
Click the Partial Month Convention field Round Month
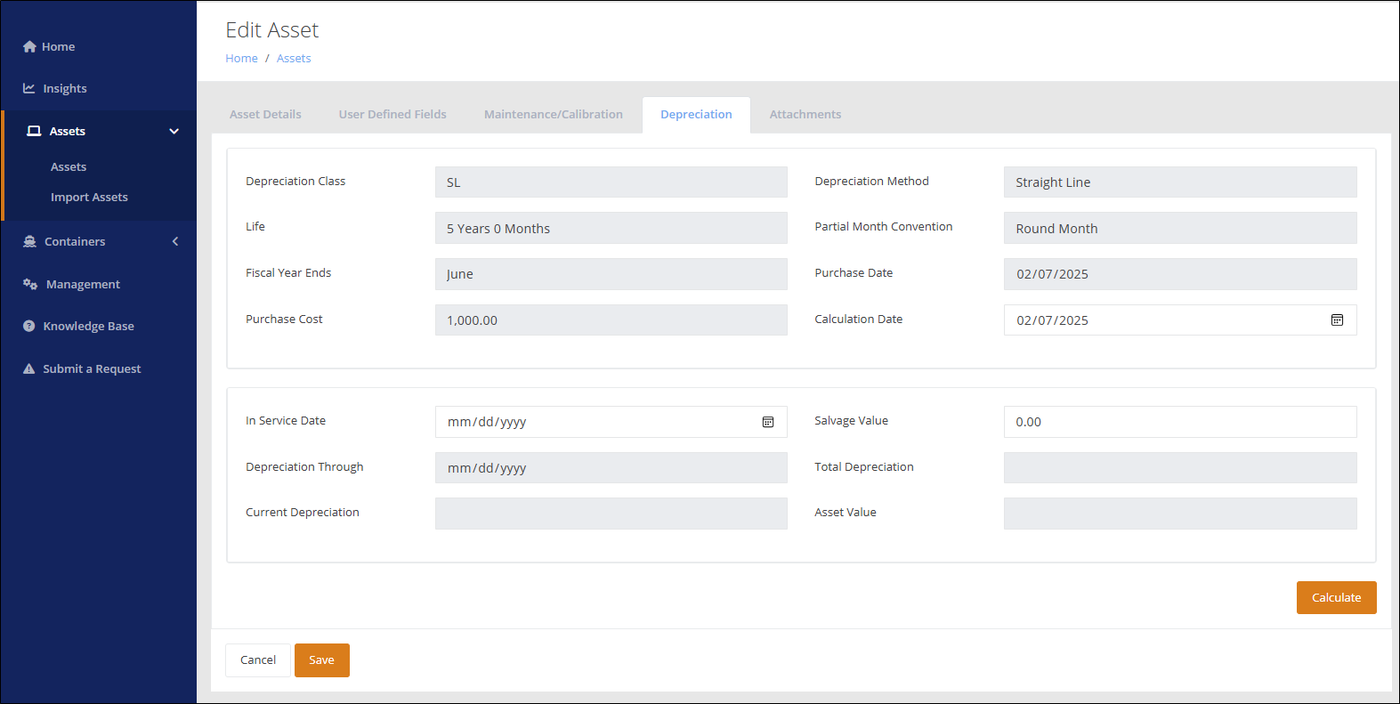[1180, 228]
